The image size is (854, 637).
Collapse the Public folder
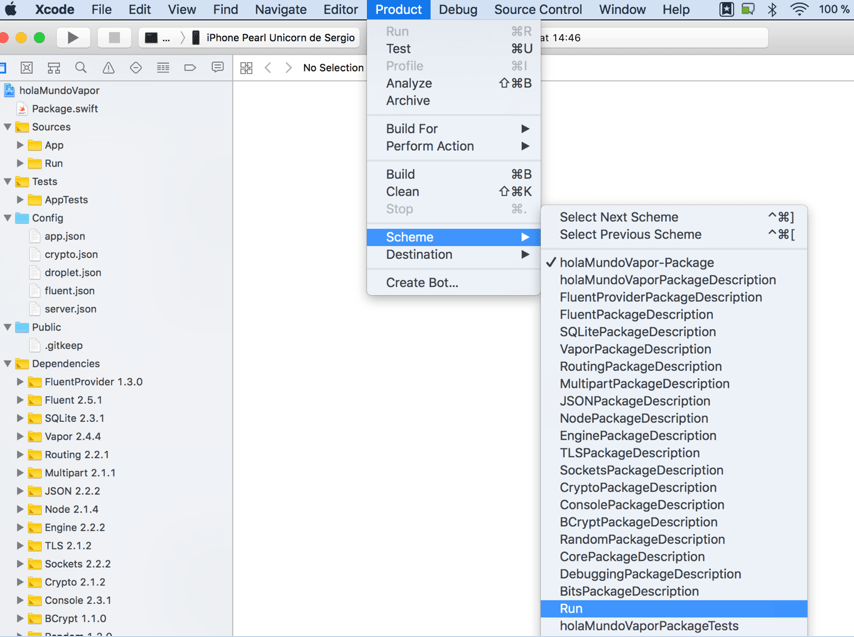[8, 327]
